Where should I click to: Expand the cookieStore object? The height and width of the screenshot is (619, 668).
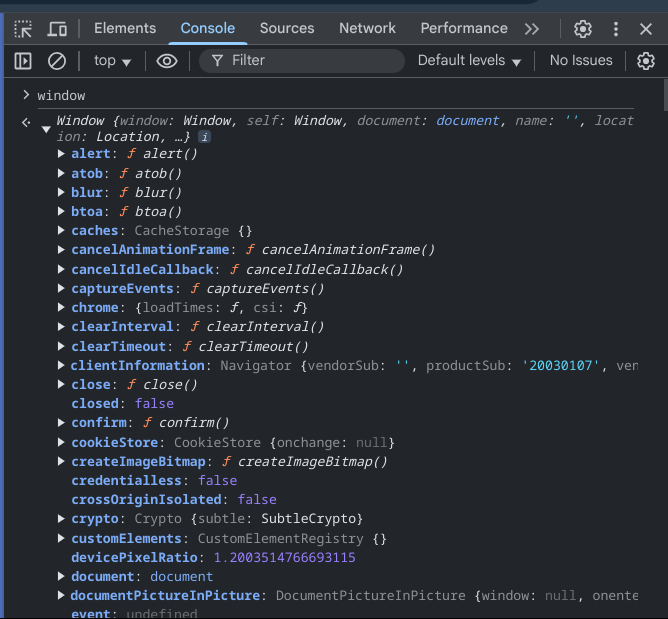click(61, 442)
